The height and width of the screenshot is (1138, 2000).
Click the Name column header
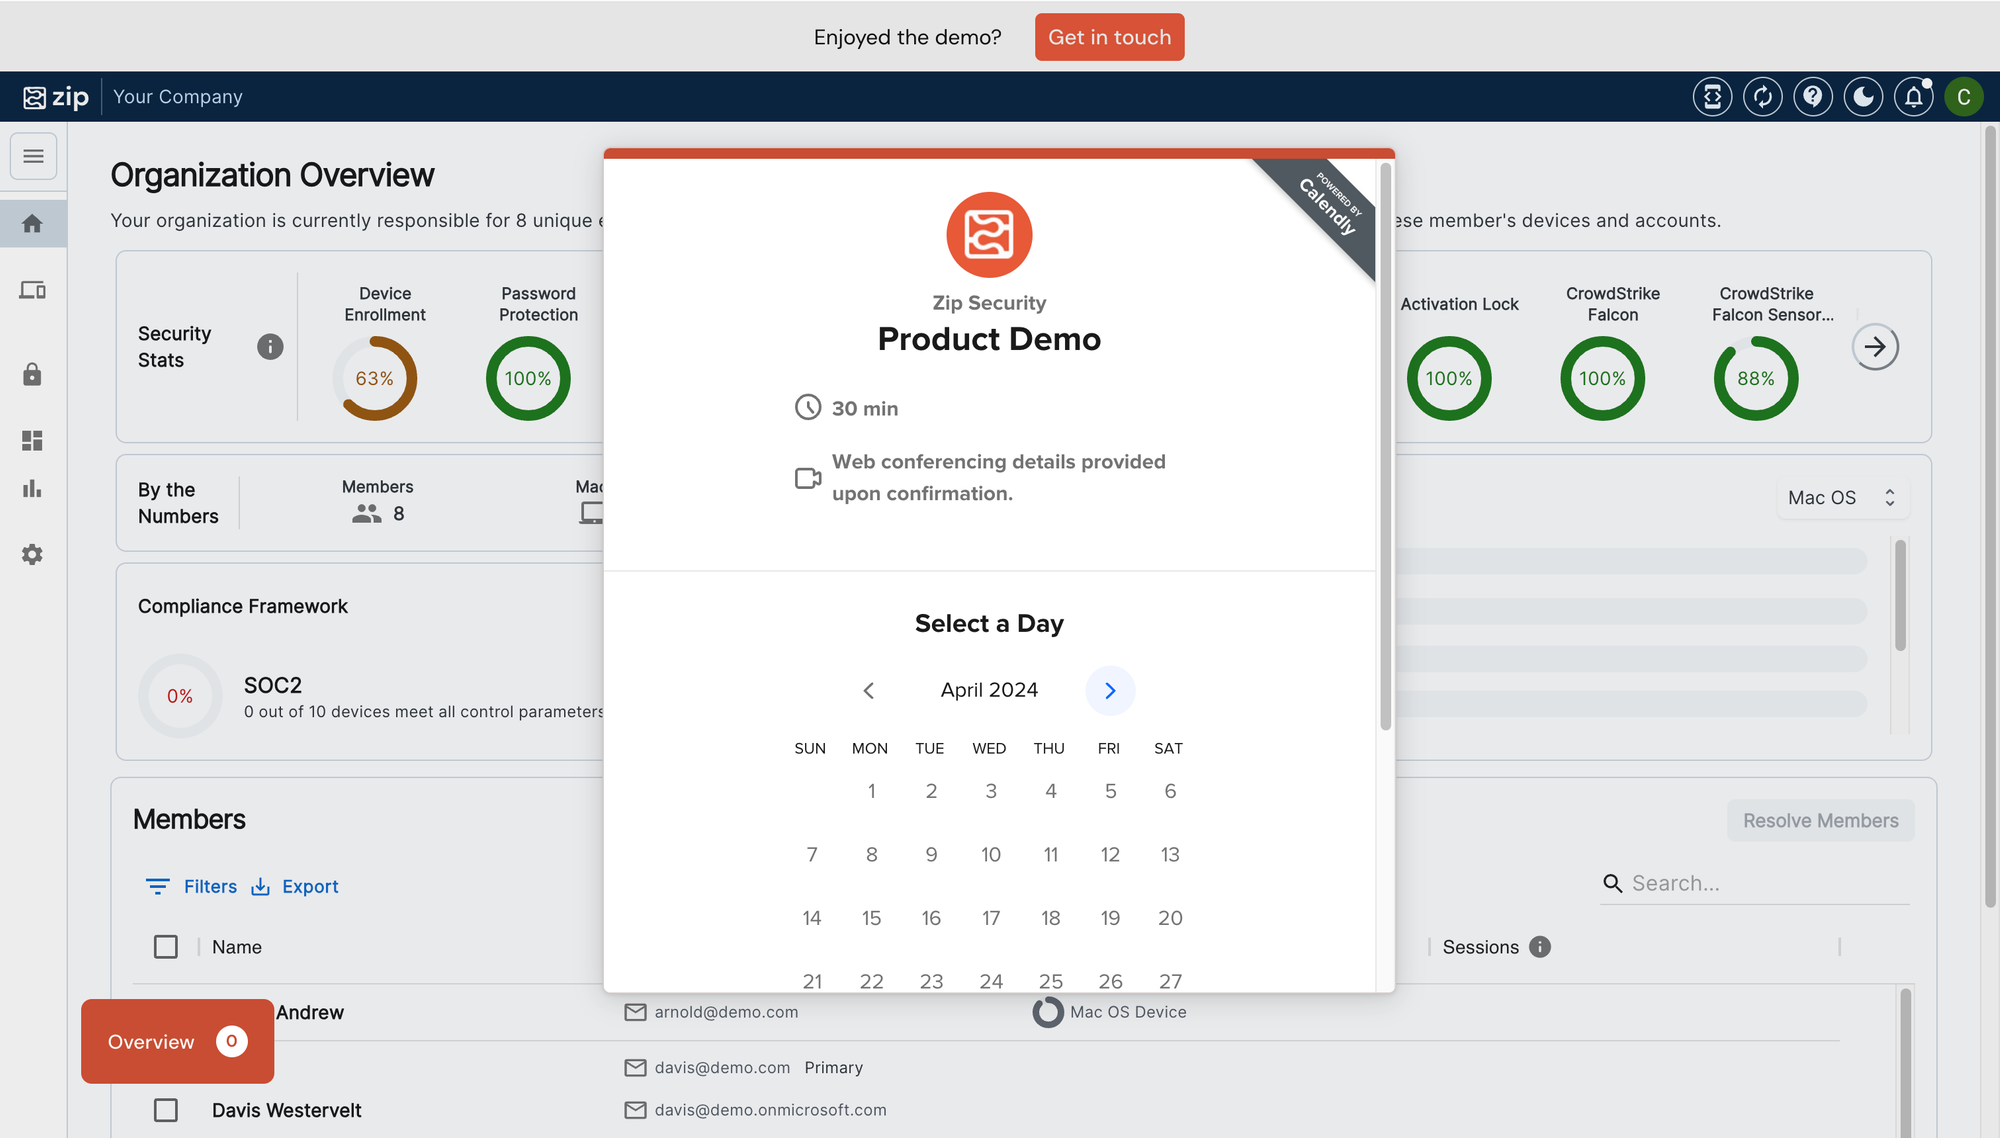pyautogui.click(x=237, y=947)
